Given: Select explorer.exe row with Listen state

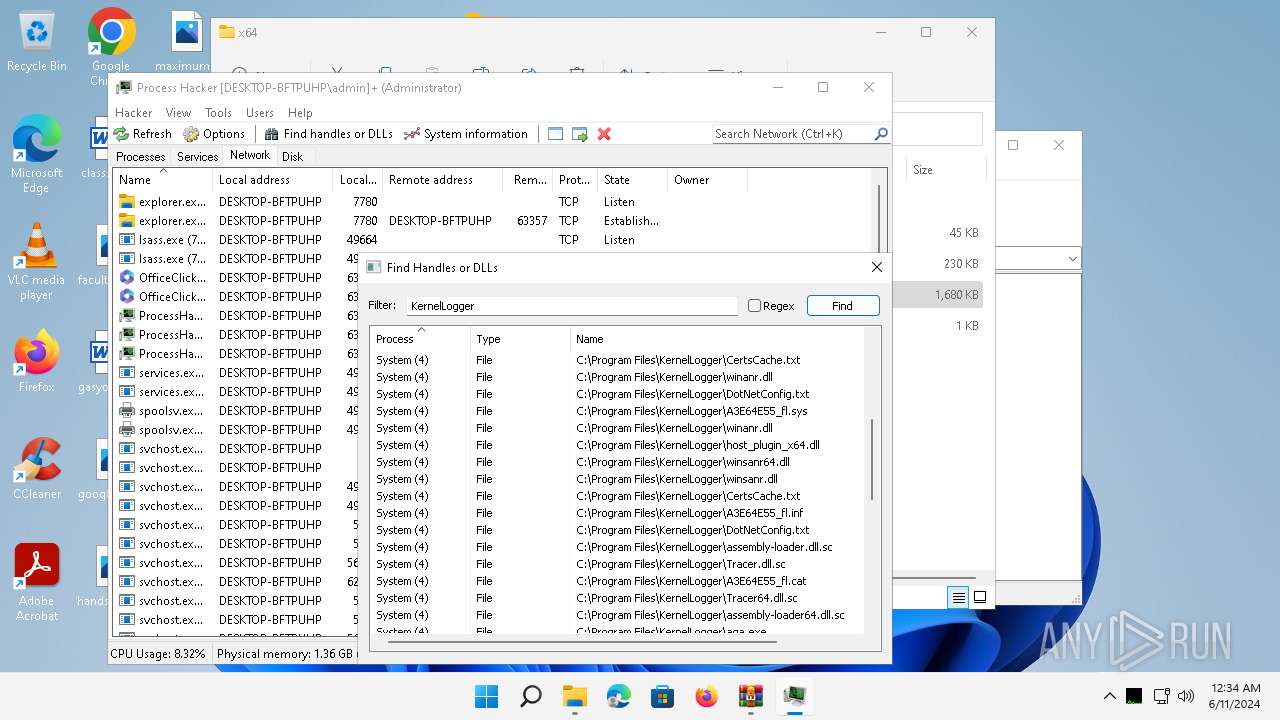Looking at the screenshot, I should pos(430,201).
